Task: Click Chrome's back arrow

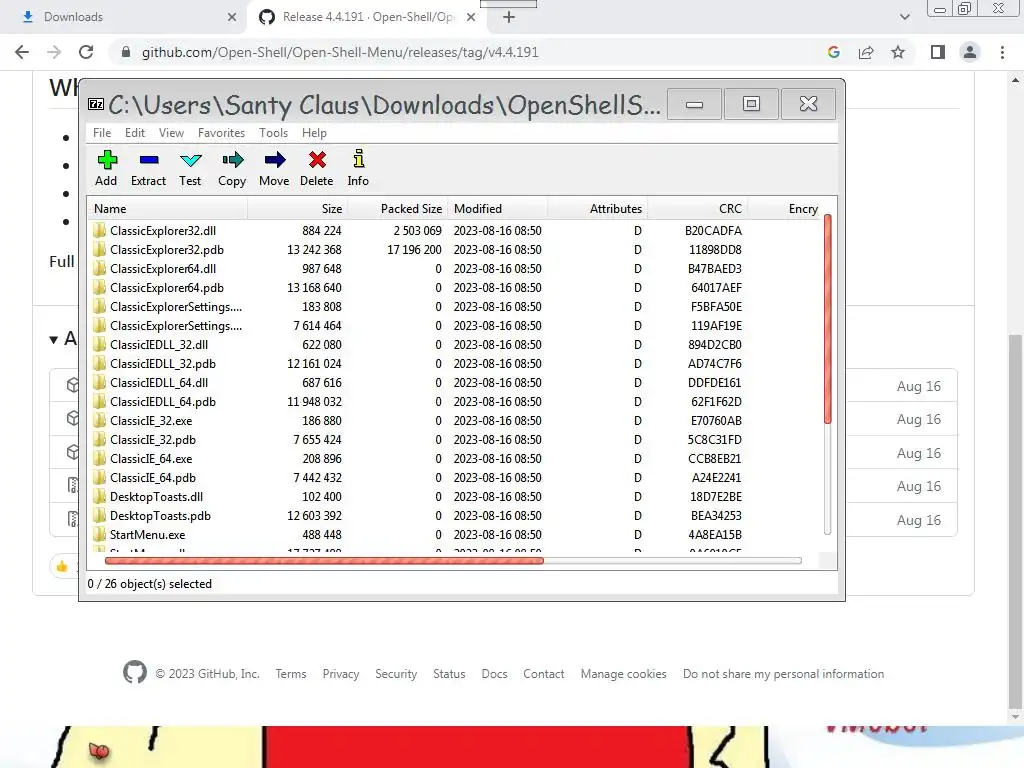Action: pos(22,52)
